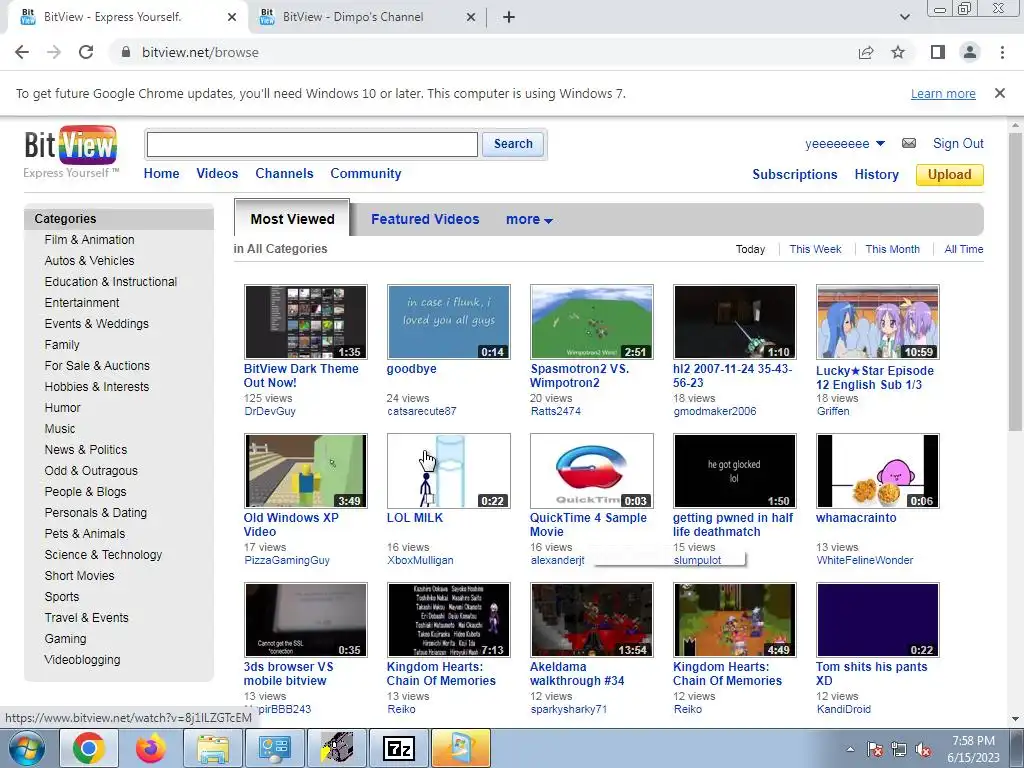Show hidden system tray icons
The width and height of the screenshot is (1024, 768).
tap(850, 750)
